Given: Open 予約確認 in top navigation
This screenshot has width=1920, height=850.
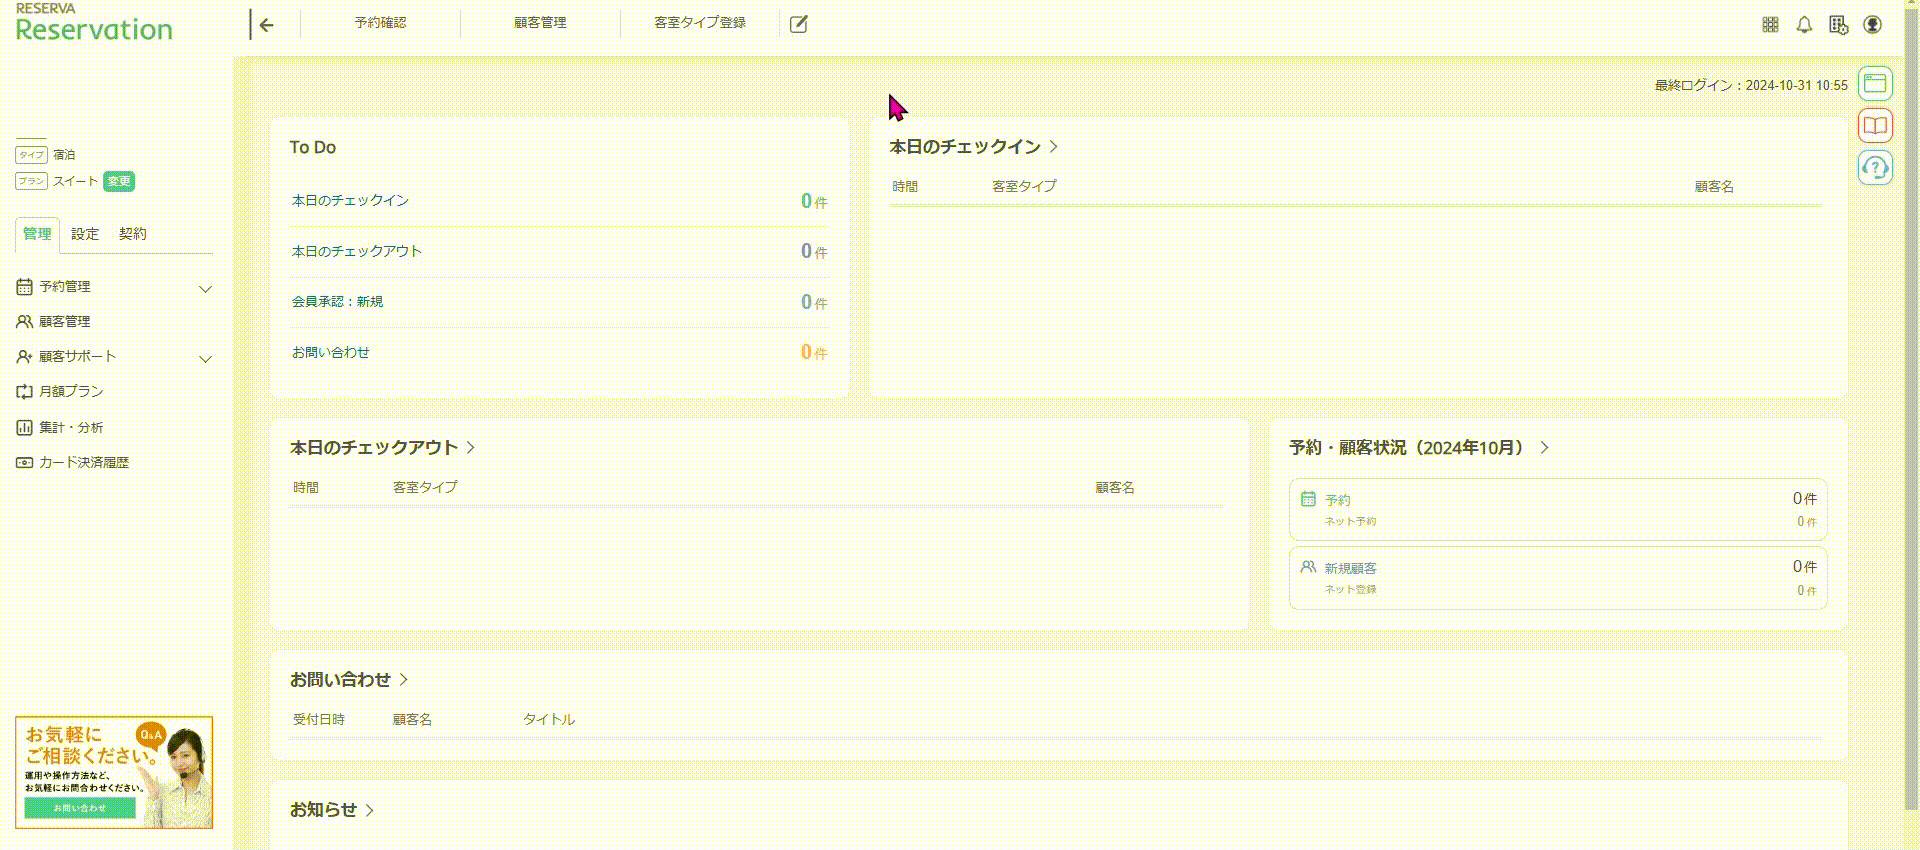Looking at the screenshot, I should point(380,23).
